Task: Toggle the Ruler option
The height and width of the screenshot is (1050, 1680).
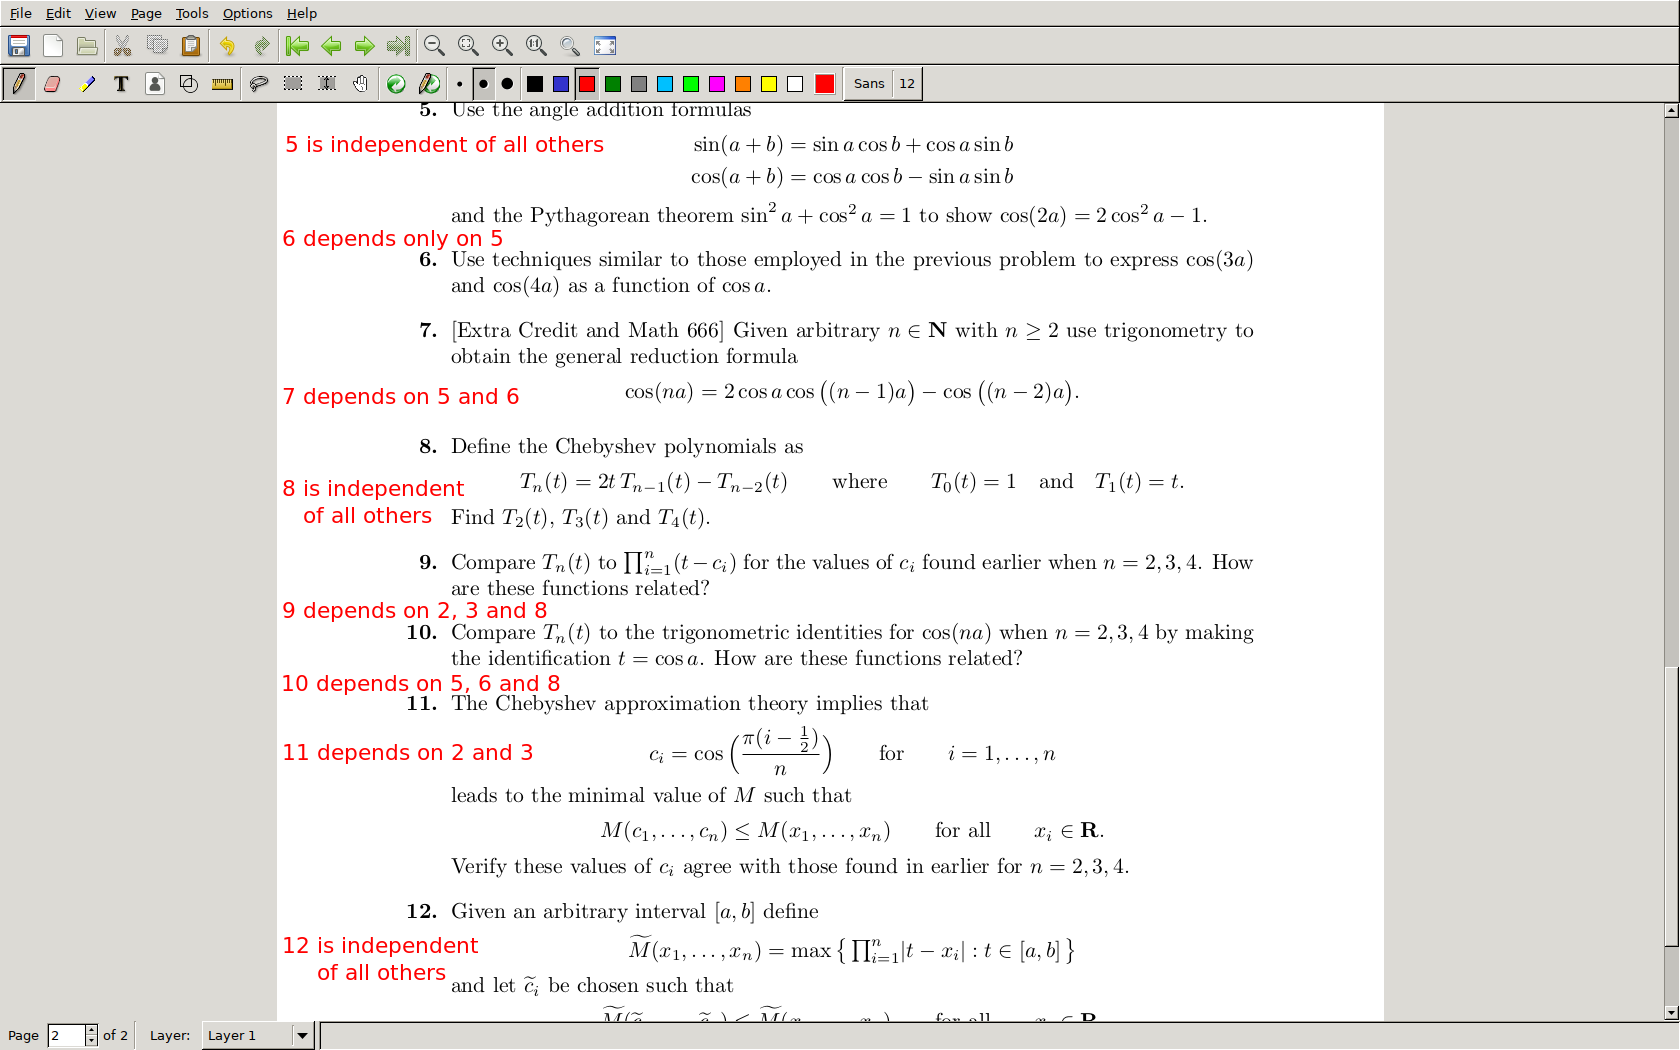Action: pos(223,84)
